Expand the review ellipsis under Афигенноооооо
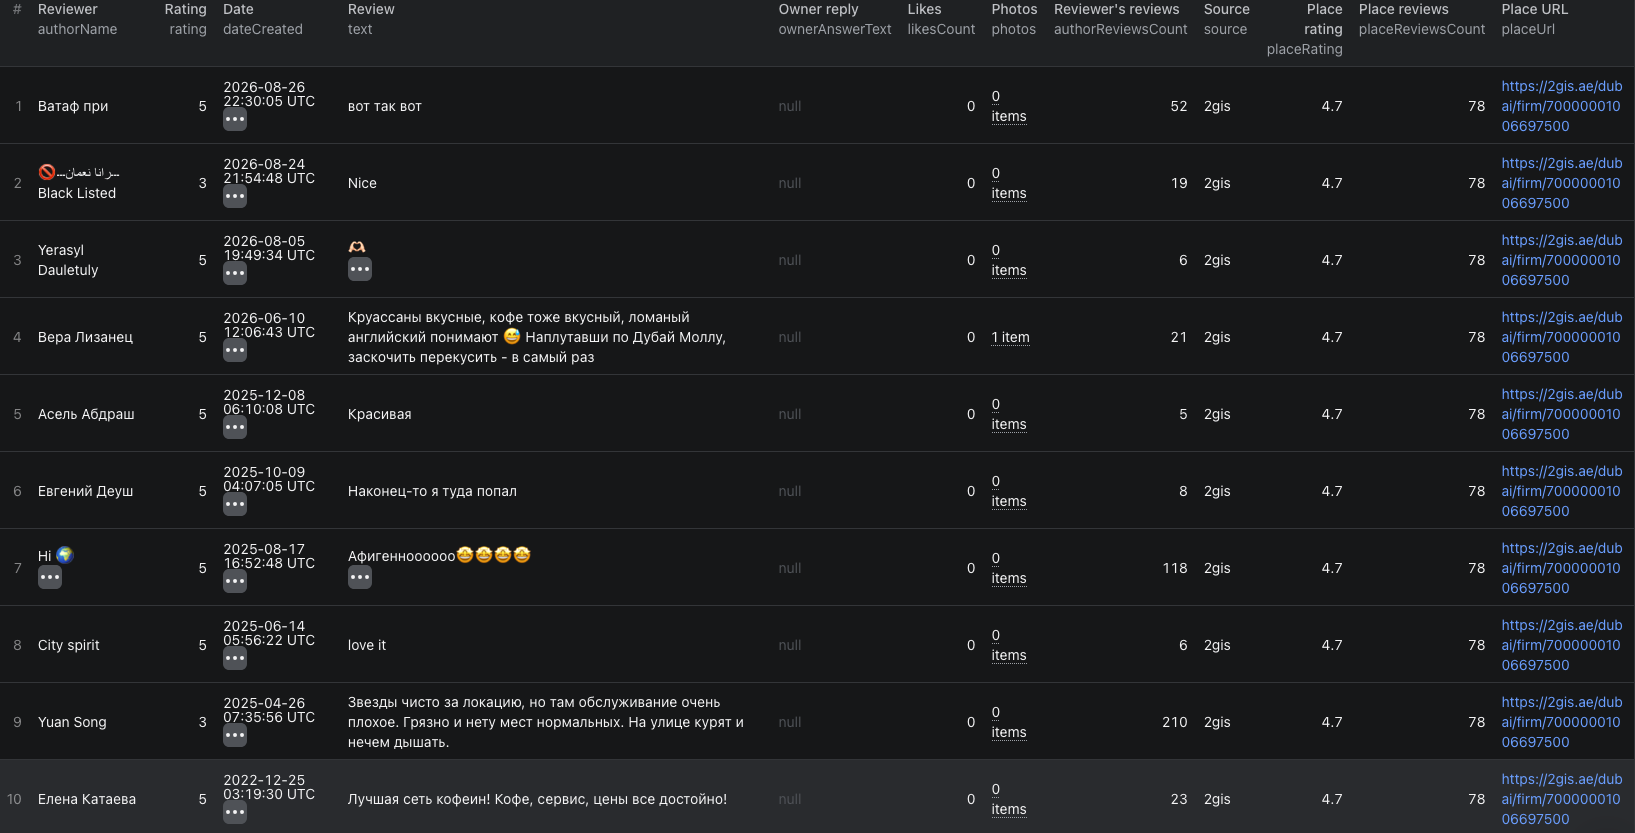Screen dimensions: 1635x833 360,578
